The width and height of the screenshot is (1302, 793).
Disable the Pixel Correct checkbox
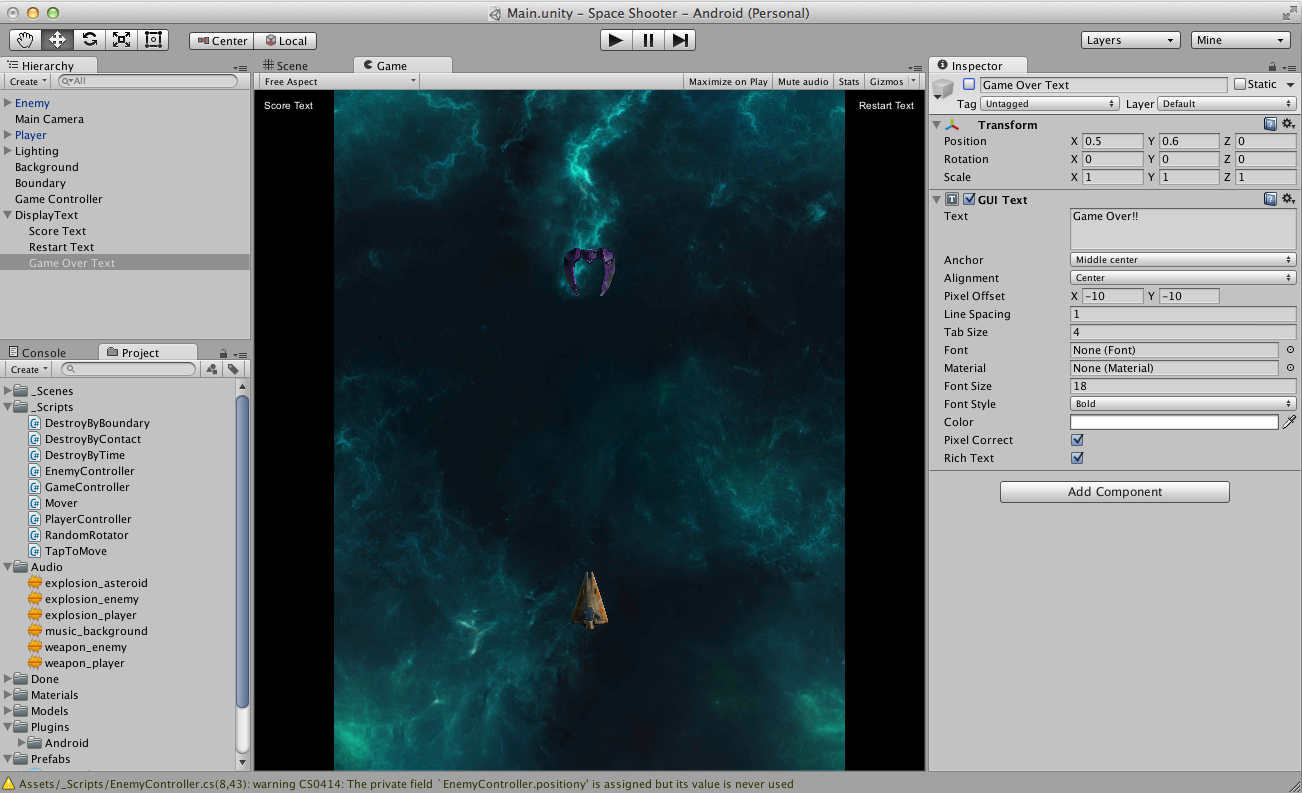tap(1077, 440)
